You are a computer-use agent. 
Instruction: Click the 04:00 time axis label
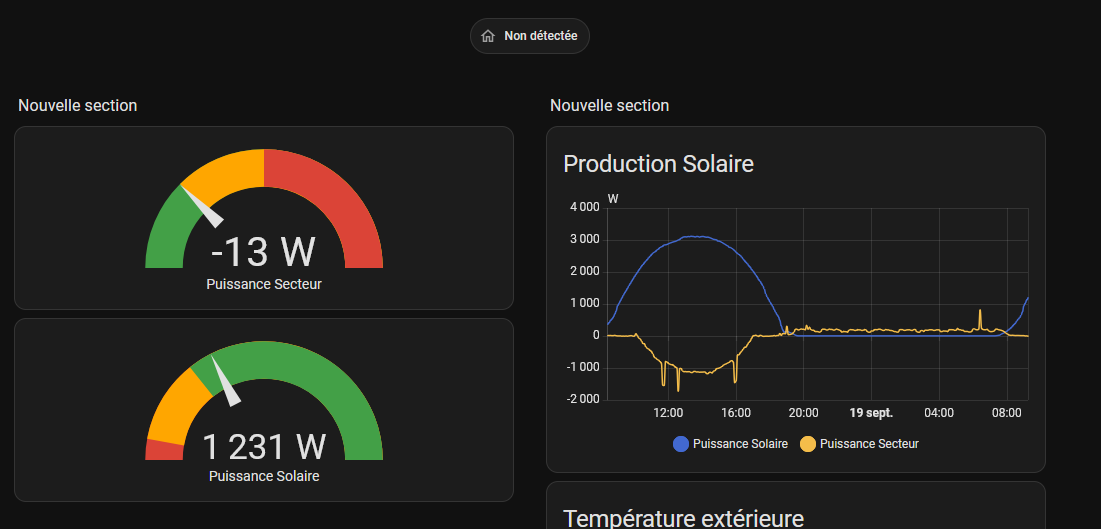tap(939, 413)
